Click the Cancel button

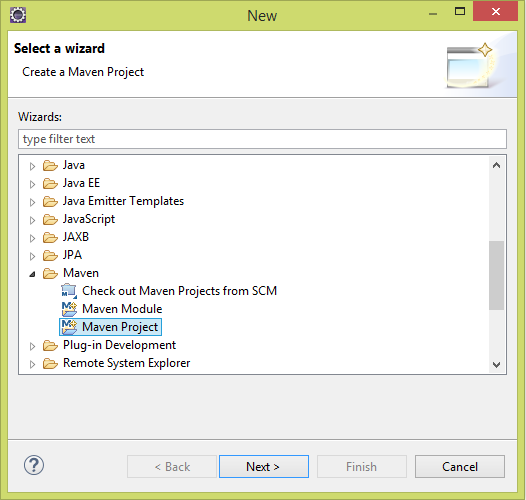(460, 466)
